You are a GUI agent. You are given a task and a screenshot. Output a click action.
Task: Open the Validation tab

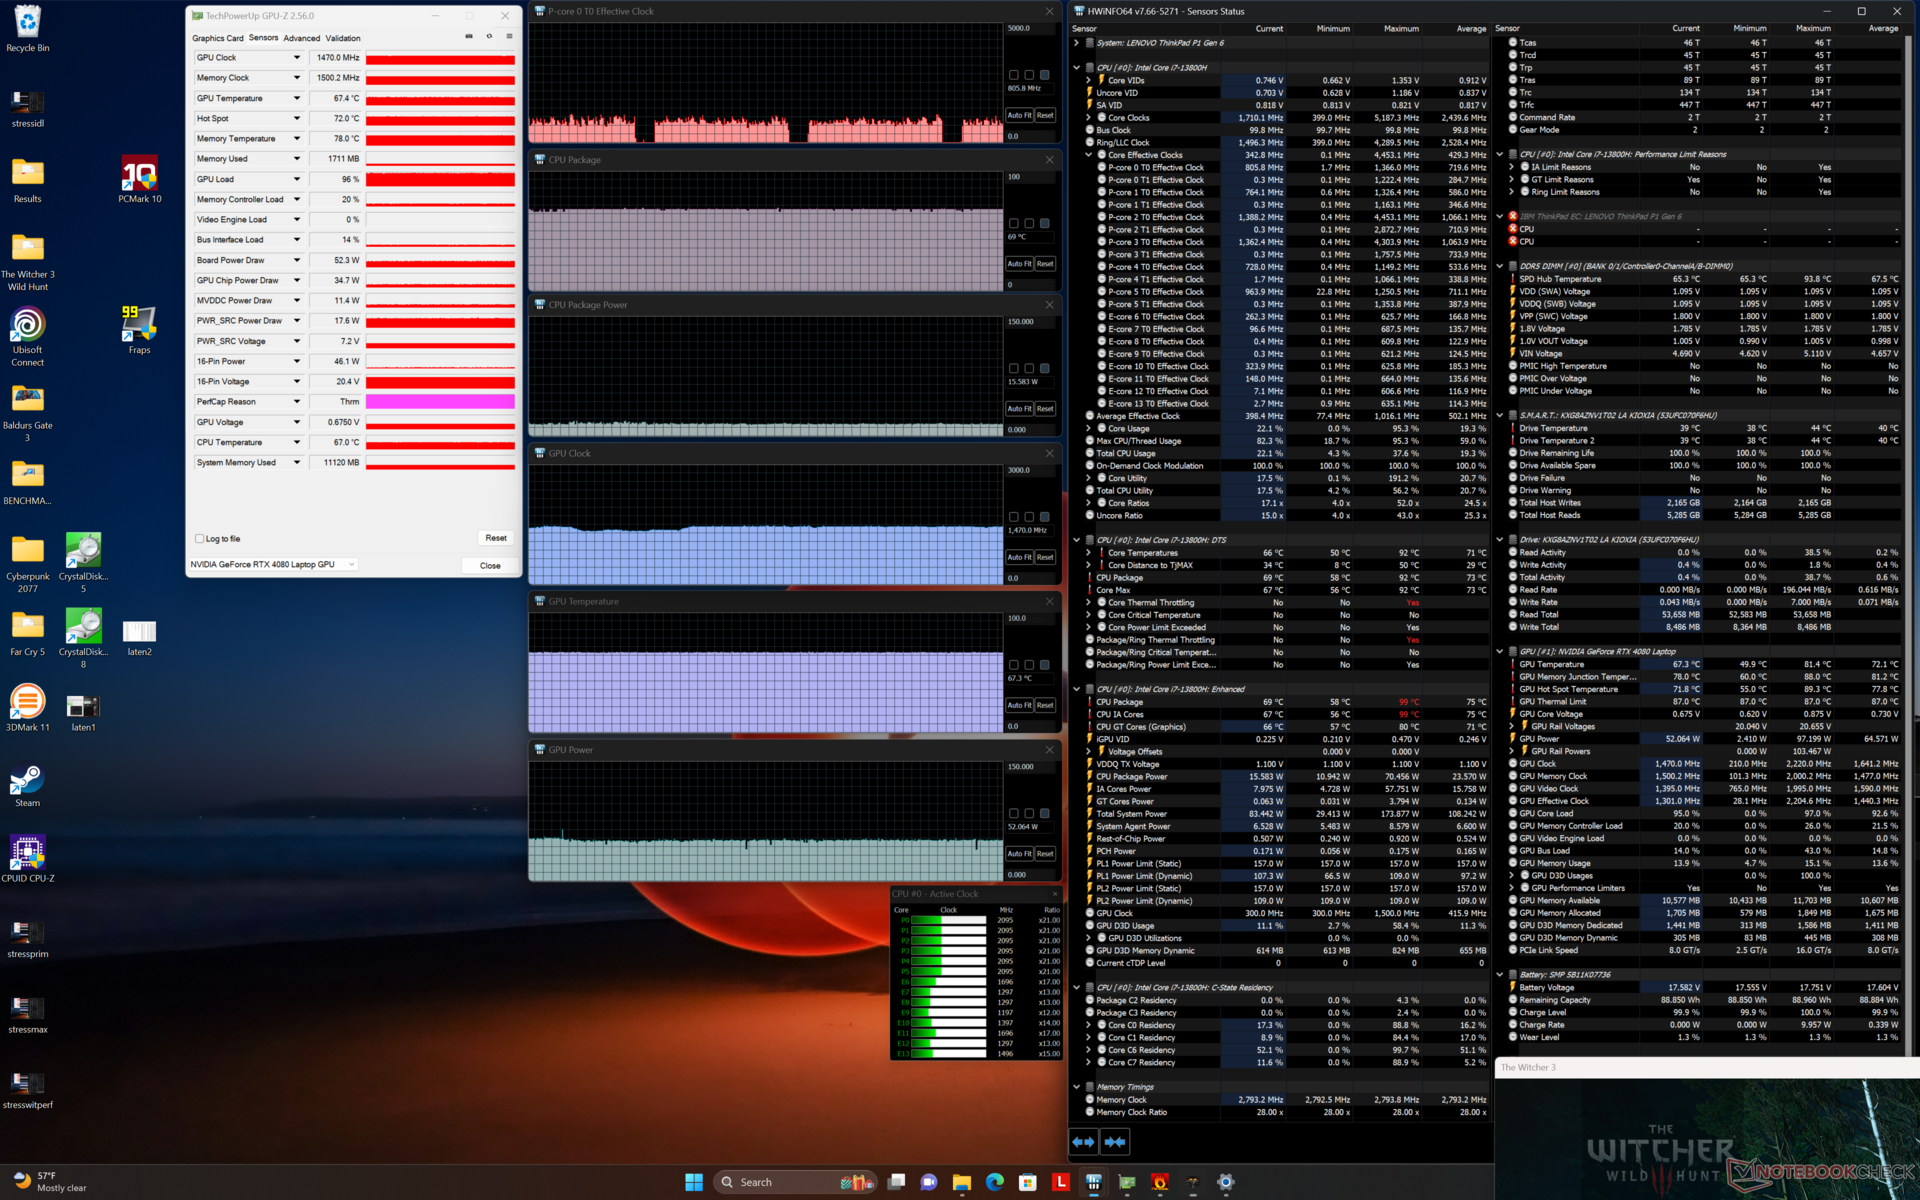(343, 38)
